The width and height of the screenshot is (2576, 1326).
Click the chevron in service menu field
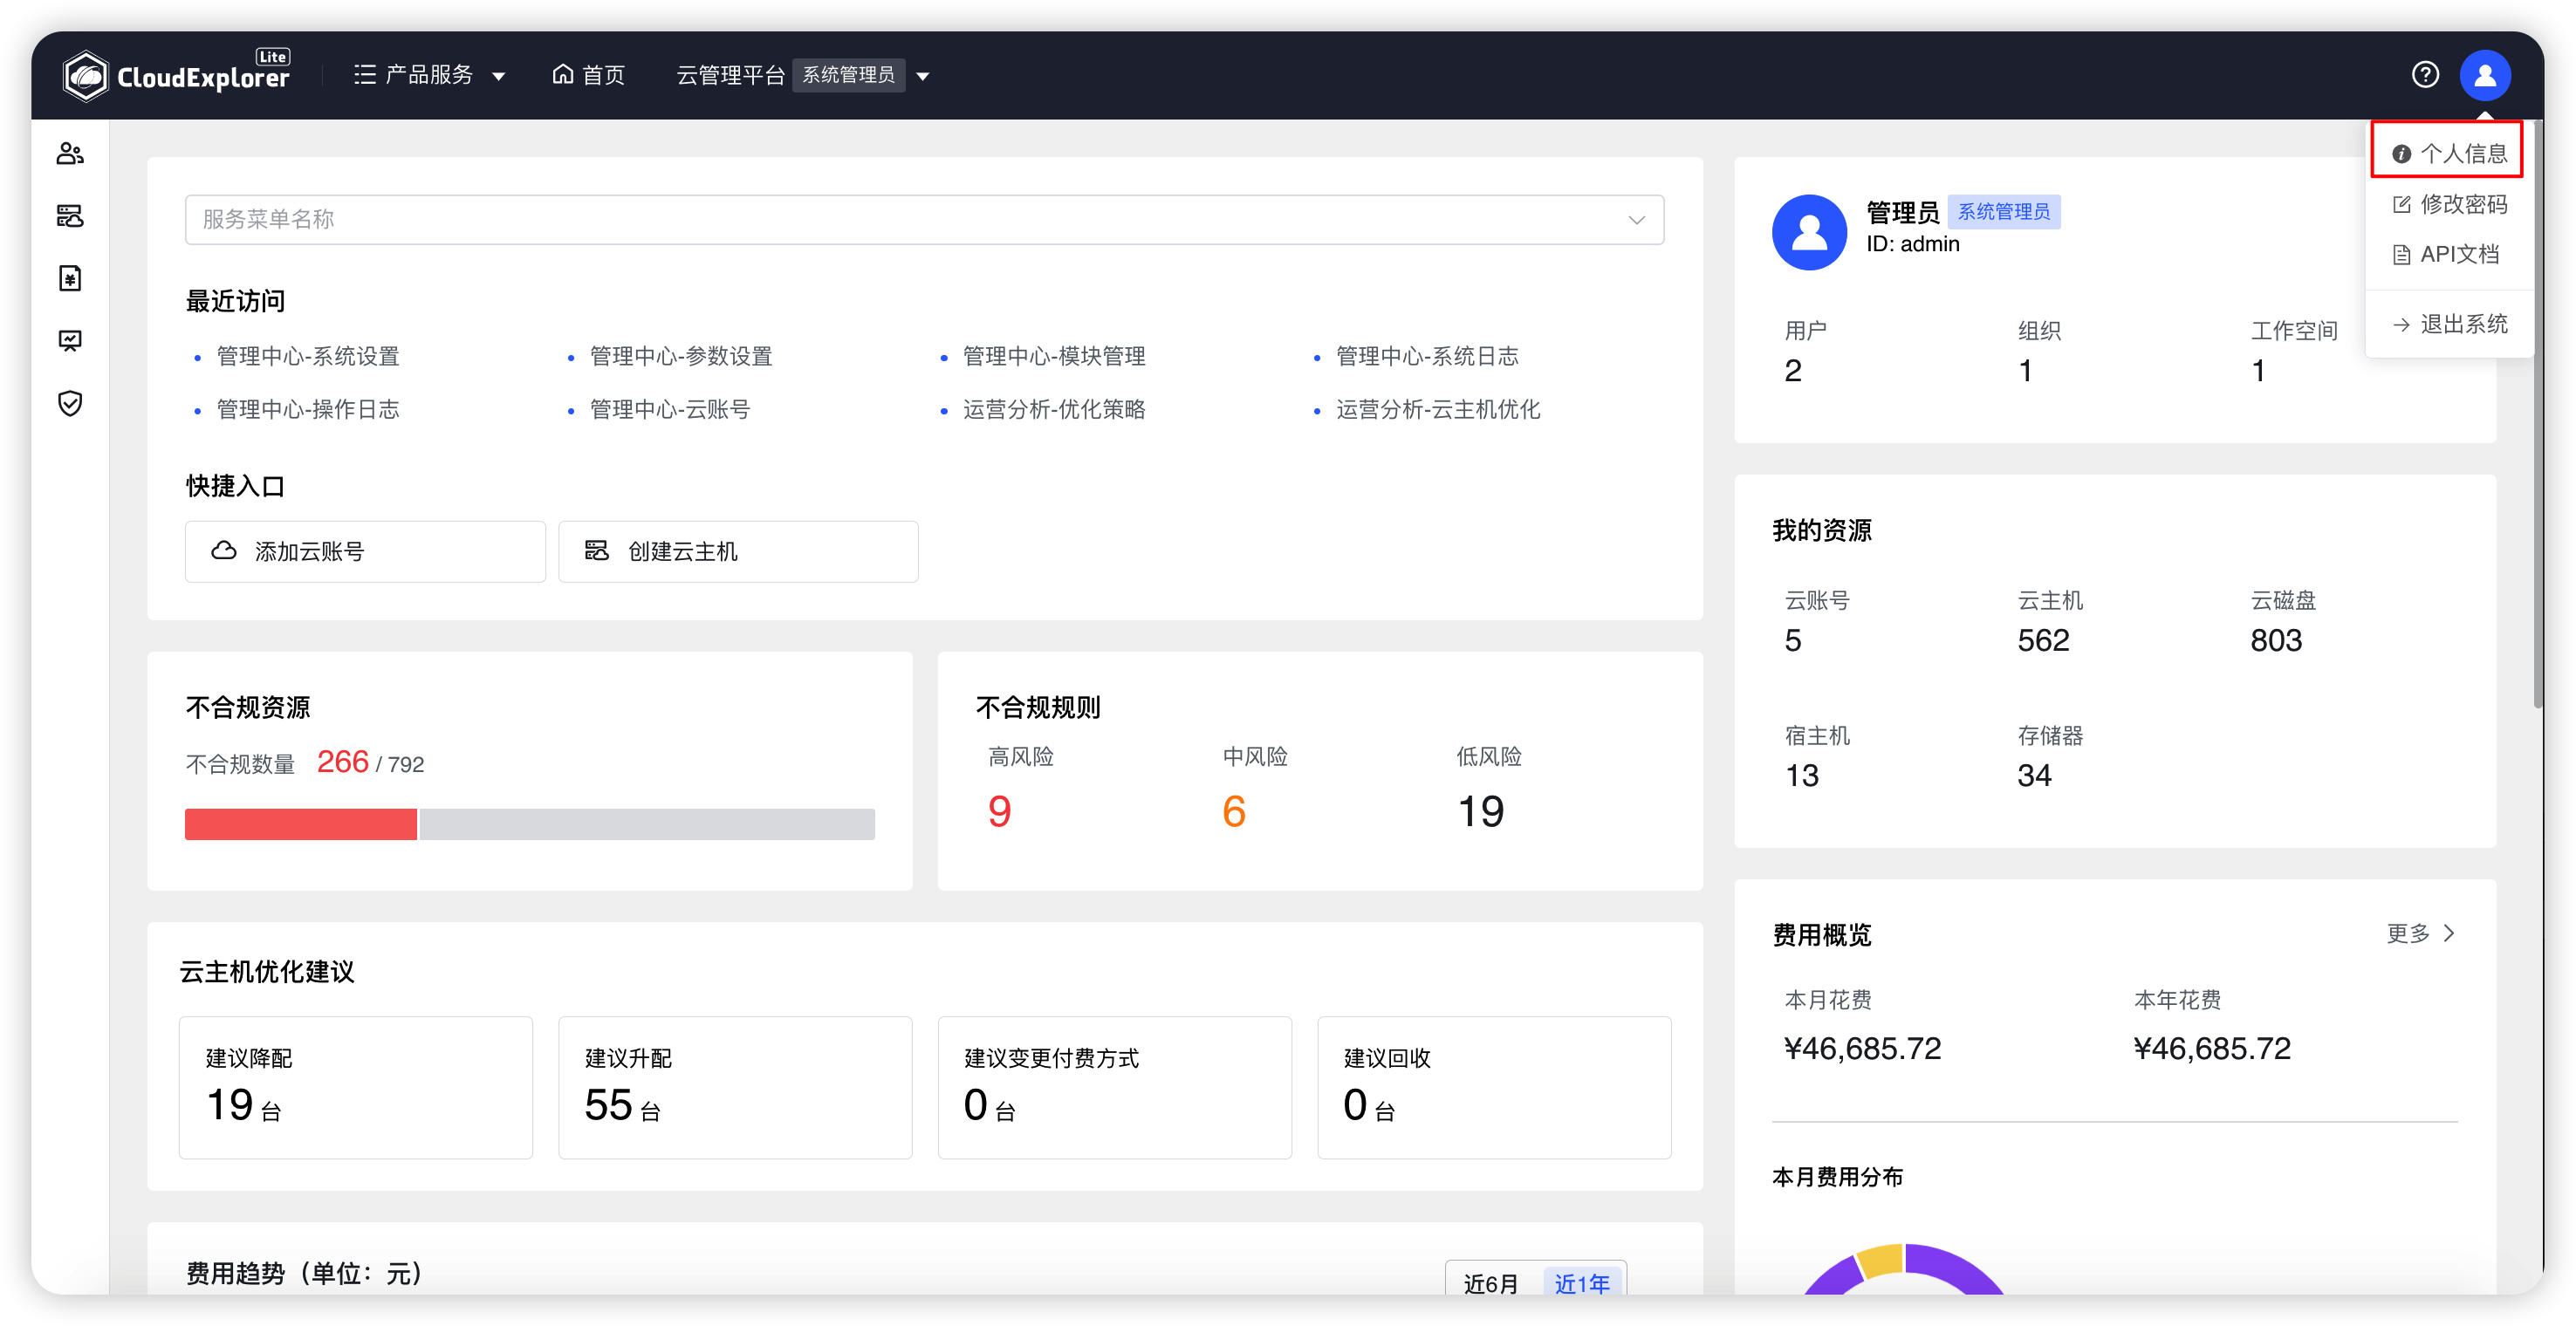(x=1636, y=220)
